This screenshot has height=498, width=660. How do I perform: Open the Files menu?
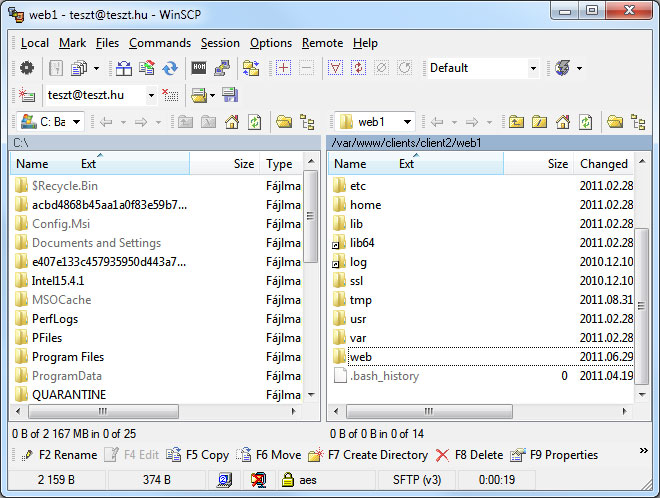107,43
